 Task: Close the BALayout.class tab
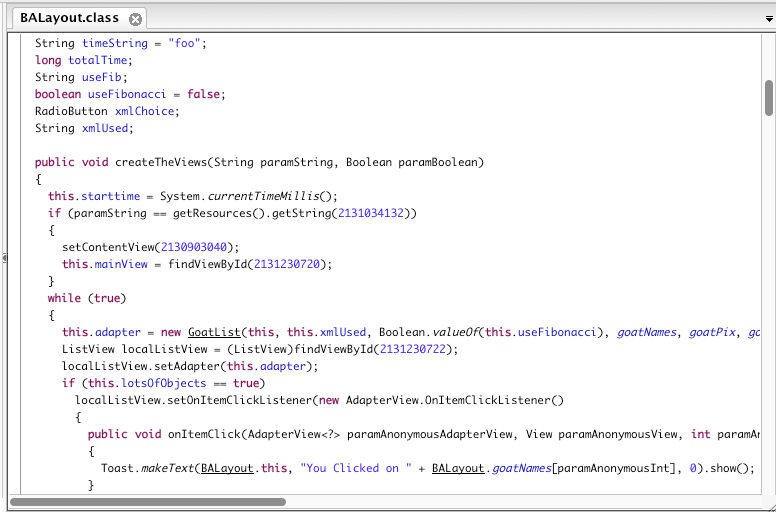[x=135, y=19]
